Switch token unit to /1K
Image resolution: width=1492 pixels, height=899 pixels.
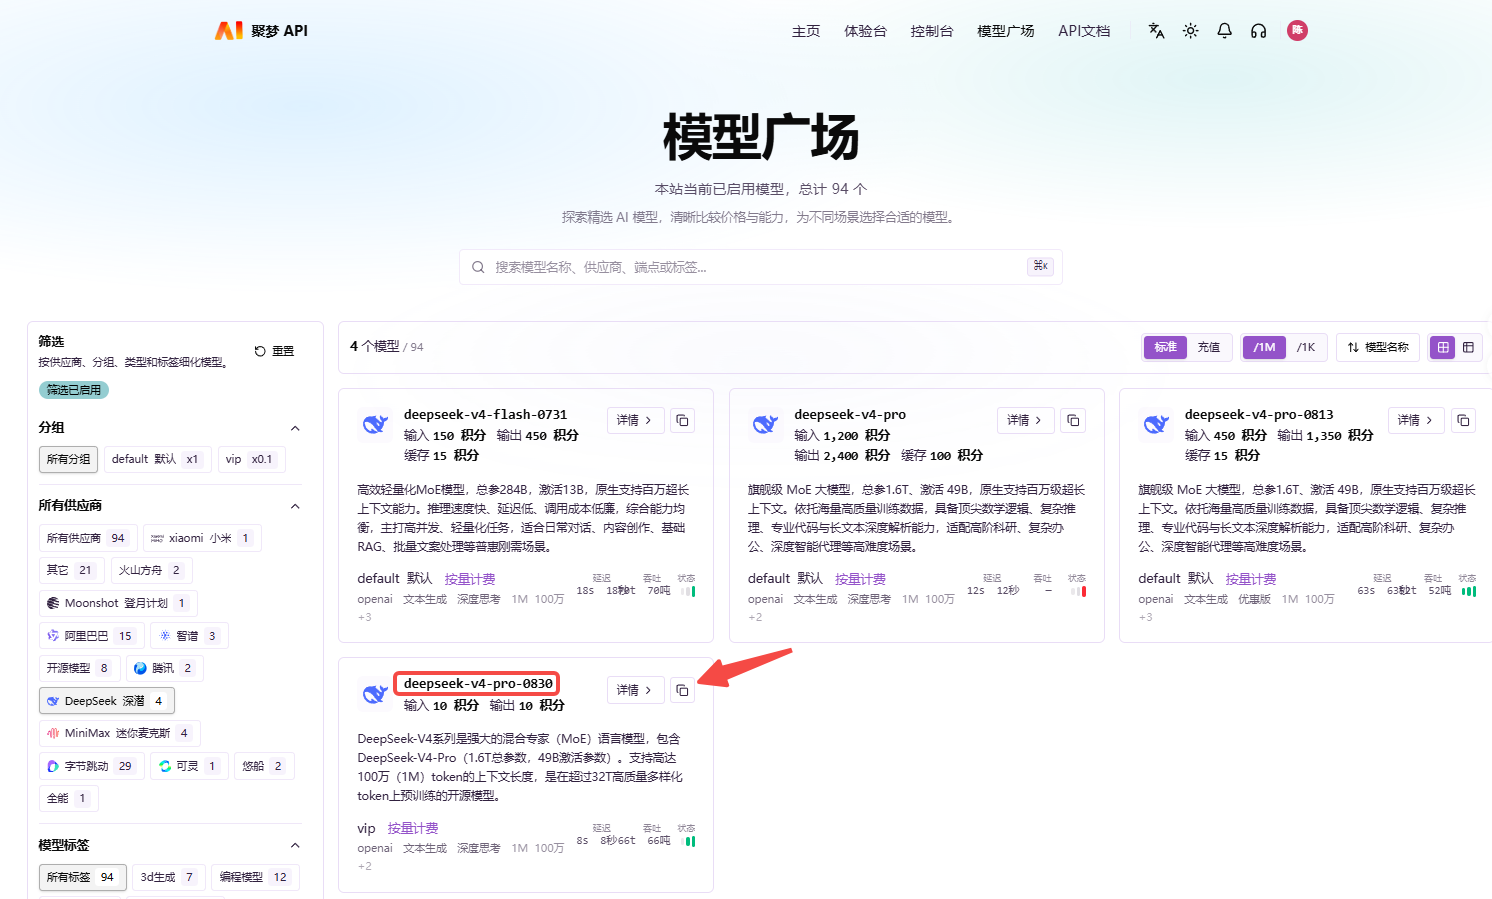[x=1306, y=347]
